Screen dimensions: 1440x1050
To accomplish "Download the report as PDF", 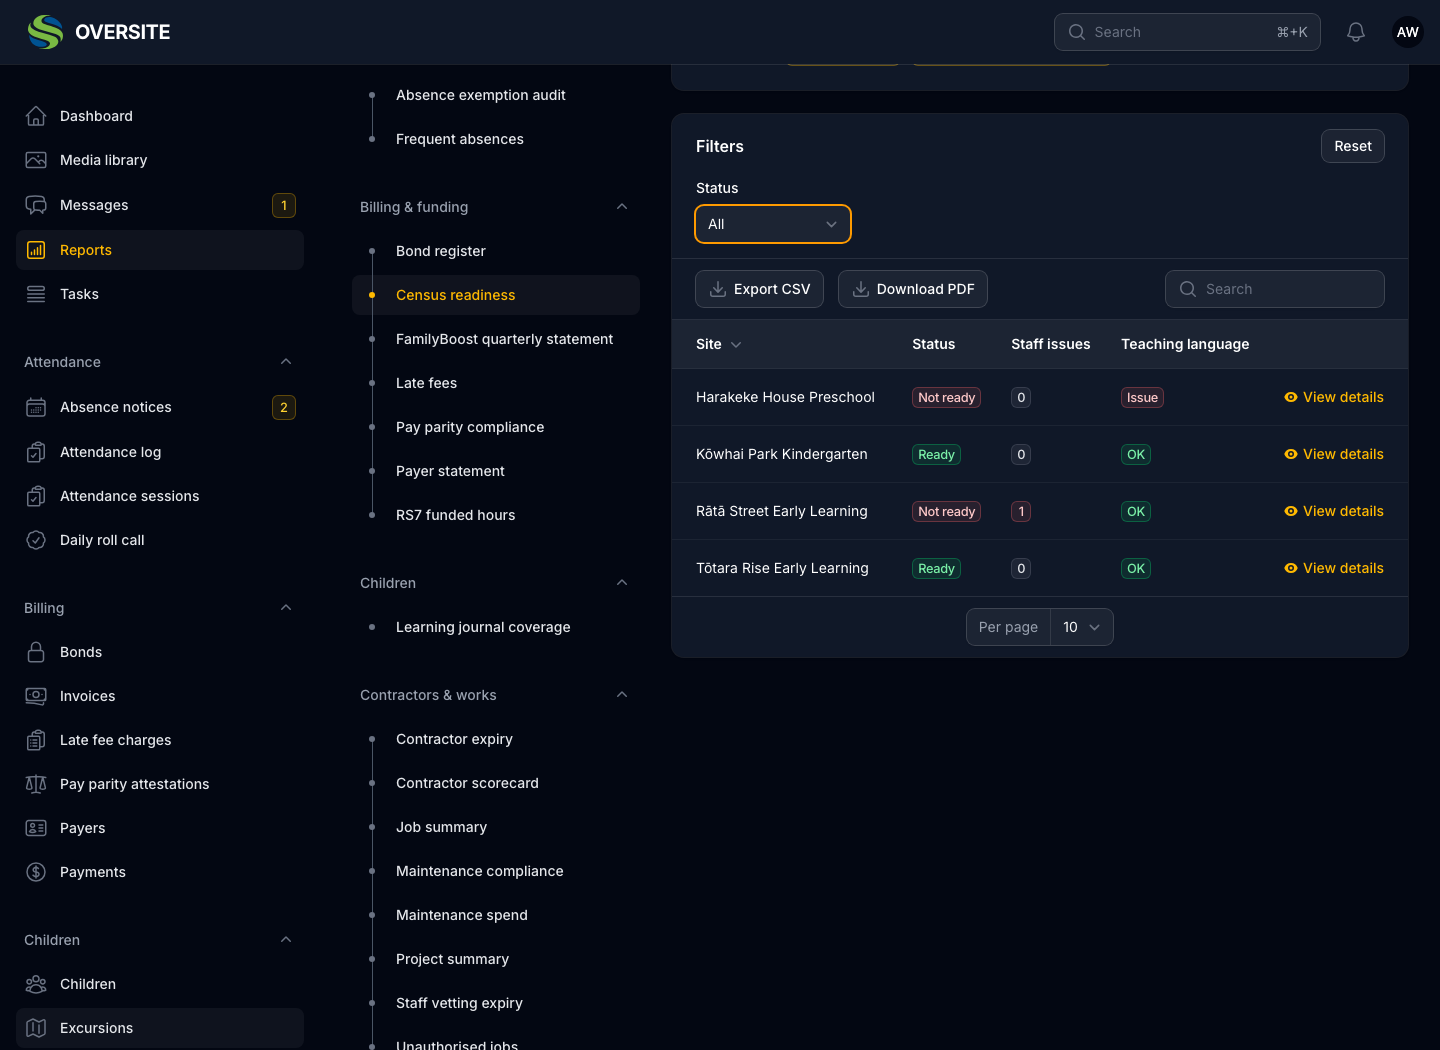I will coord(913,289).
